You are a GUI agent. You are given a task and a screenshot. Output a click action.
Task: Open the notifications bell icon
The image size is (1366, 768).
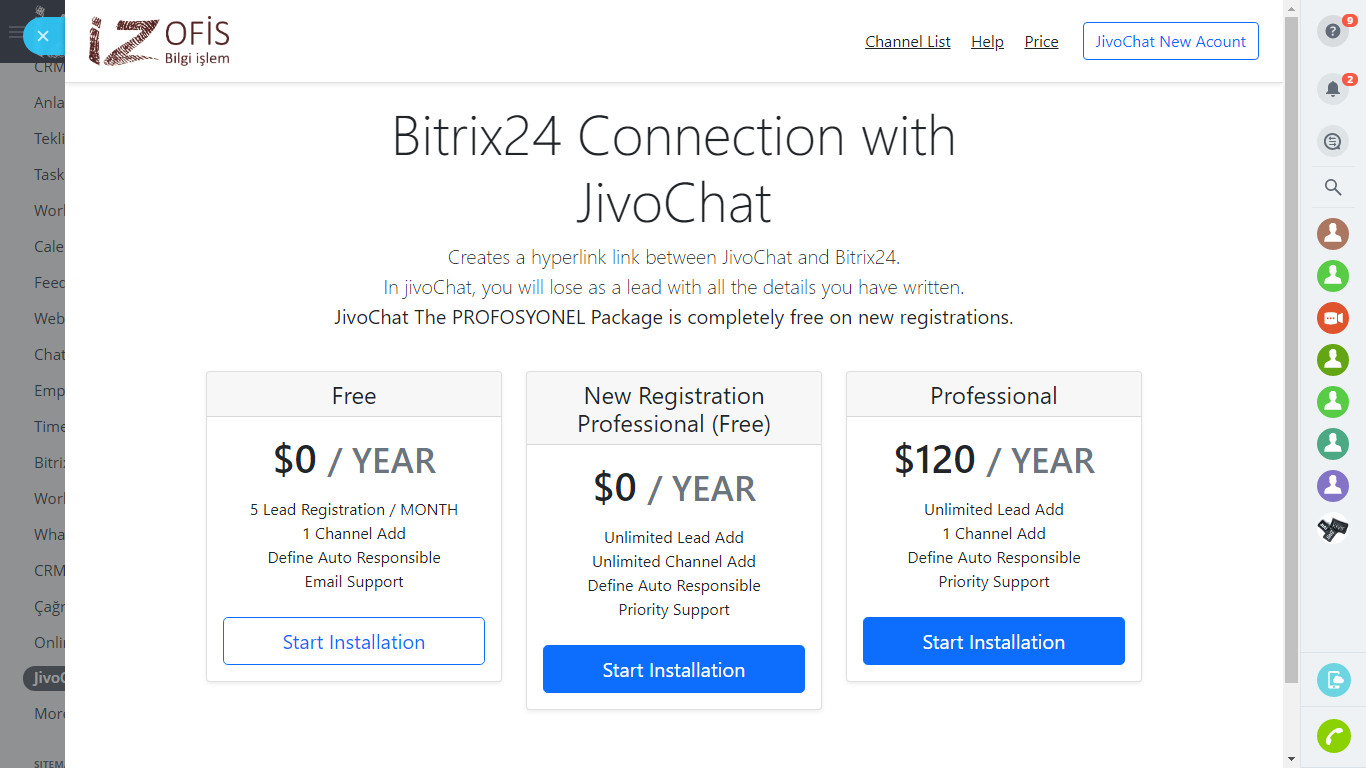point(1332,89)
